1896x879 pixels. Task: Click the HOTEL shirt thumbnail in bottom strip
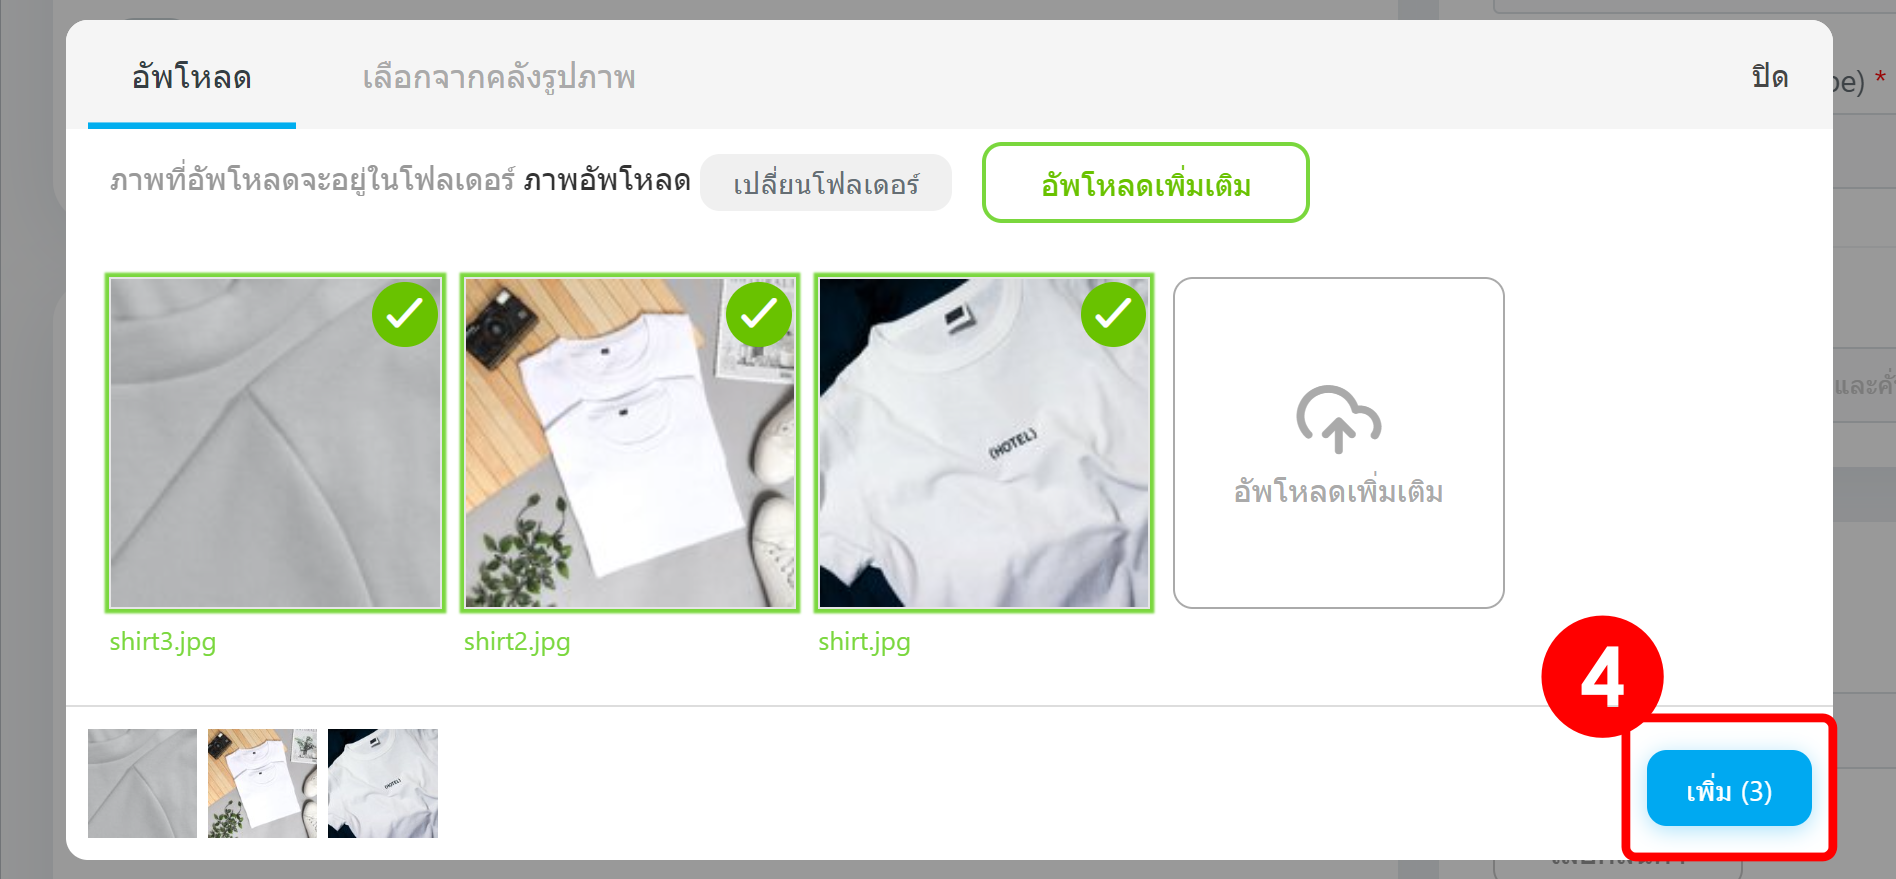(383, 783)
